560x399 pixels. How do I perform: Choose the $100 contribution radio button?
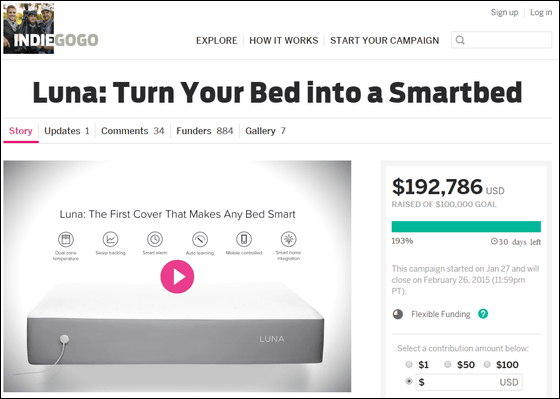pos(487,364)
